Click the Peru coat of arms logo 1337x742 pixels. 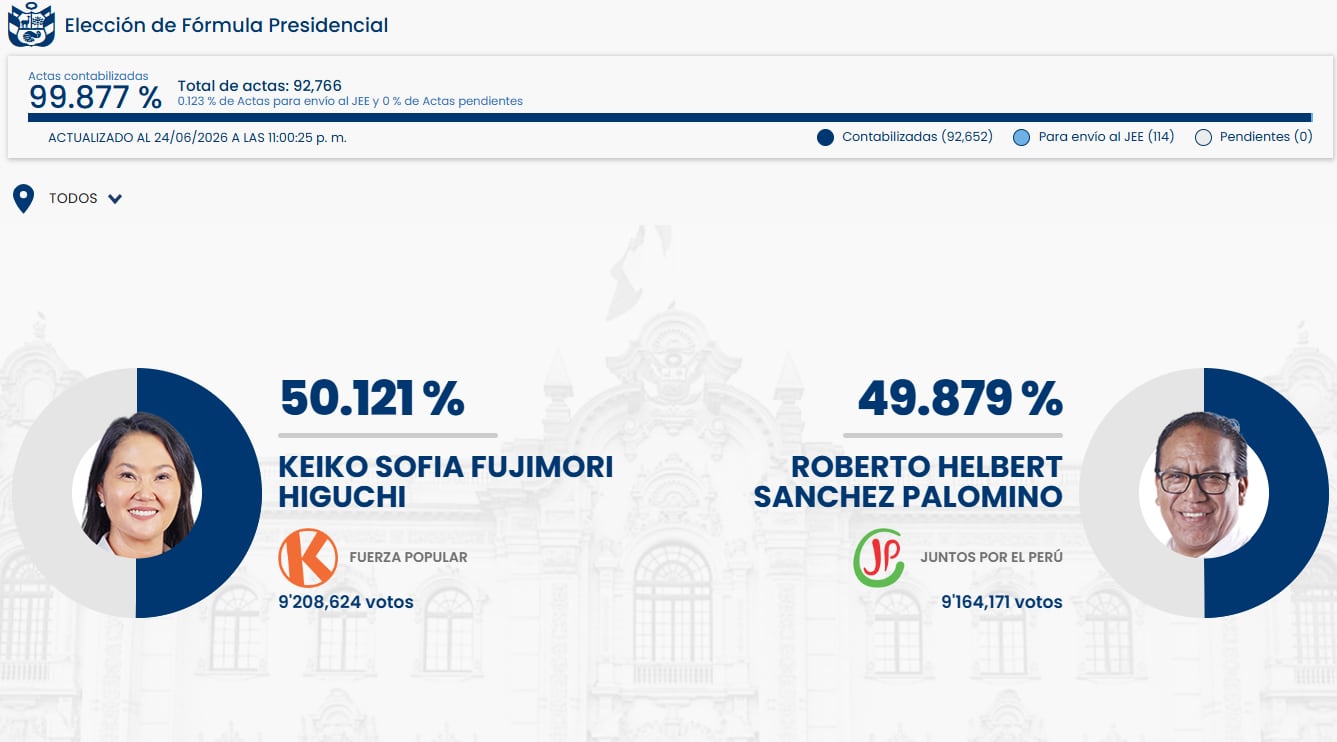pyautogui.click(x=31, y=24)
